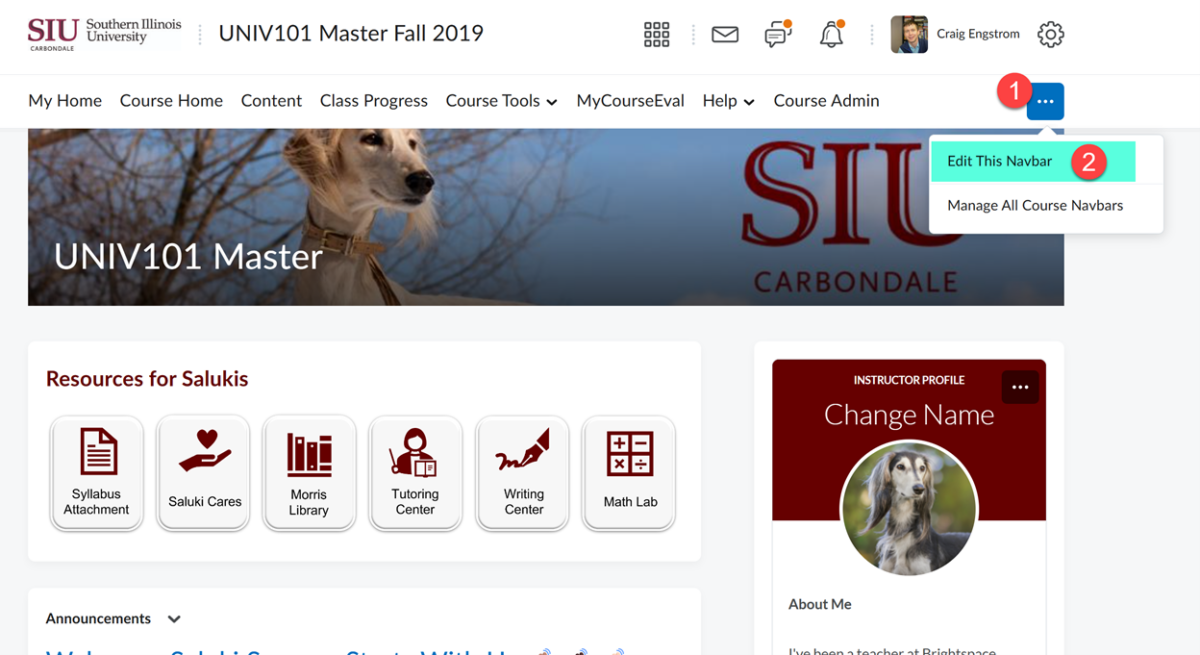Open the Tutoring Center resource

click(415, 472)
